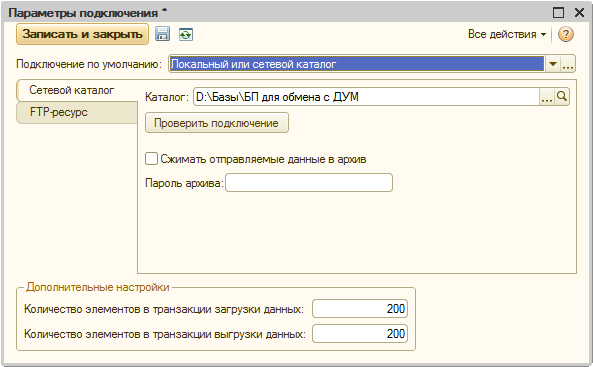The image size is (593, 367).
Task: Open help with the question mark icon
Action: (x=566, y=34)
